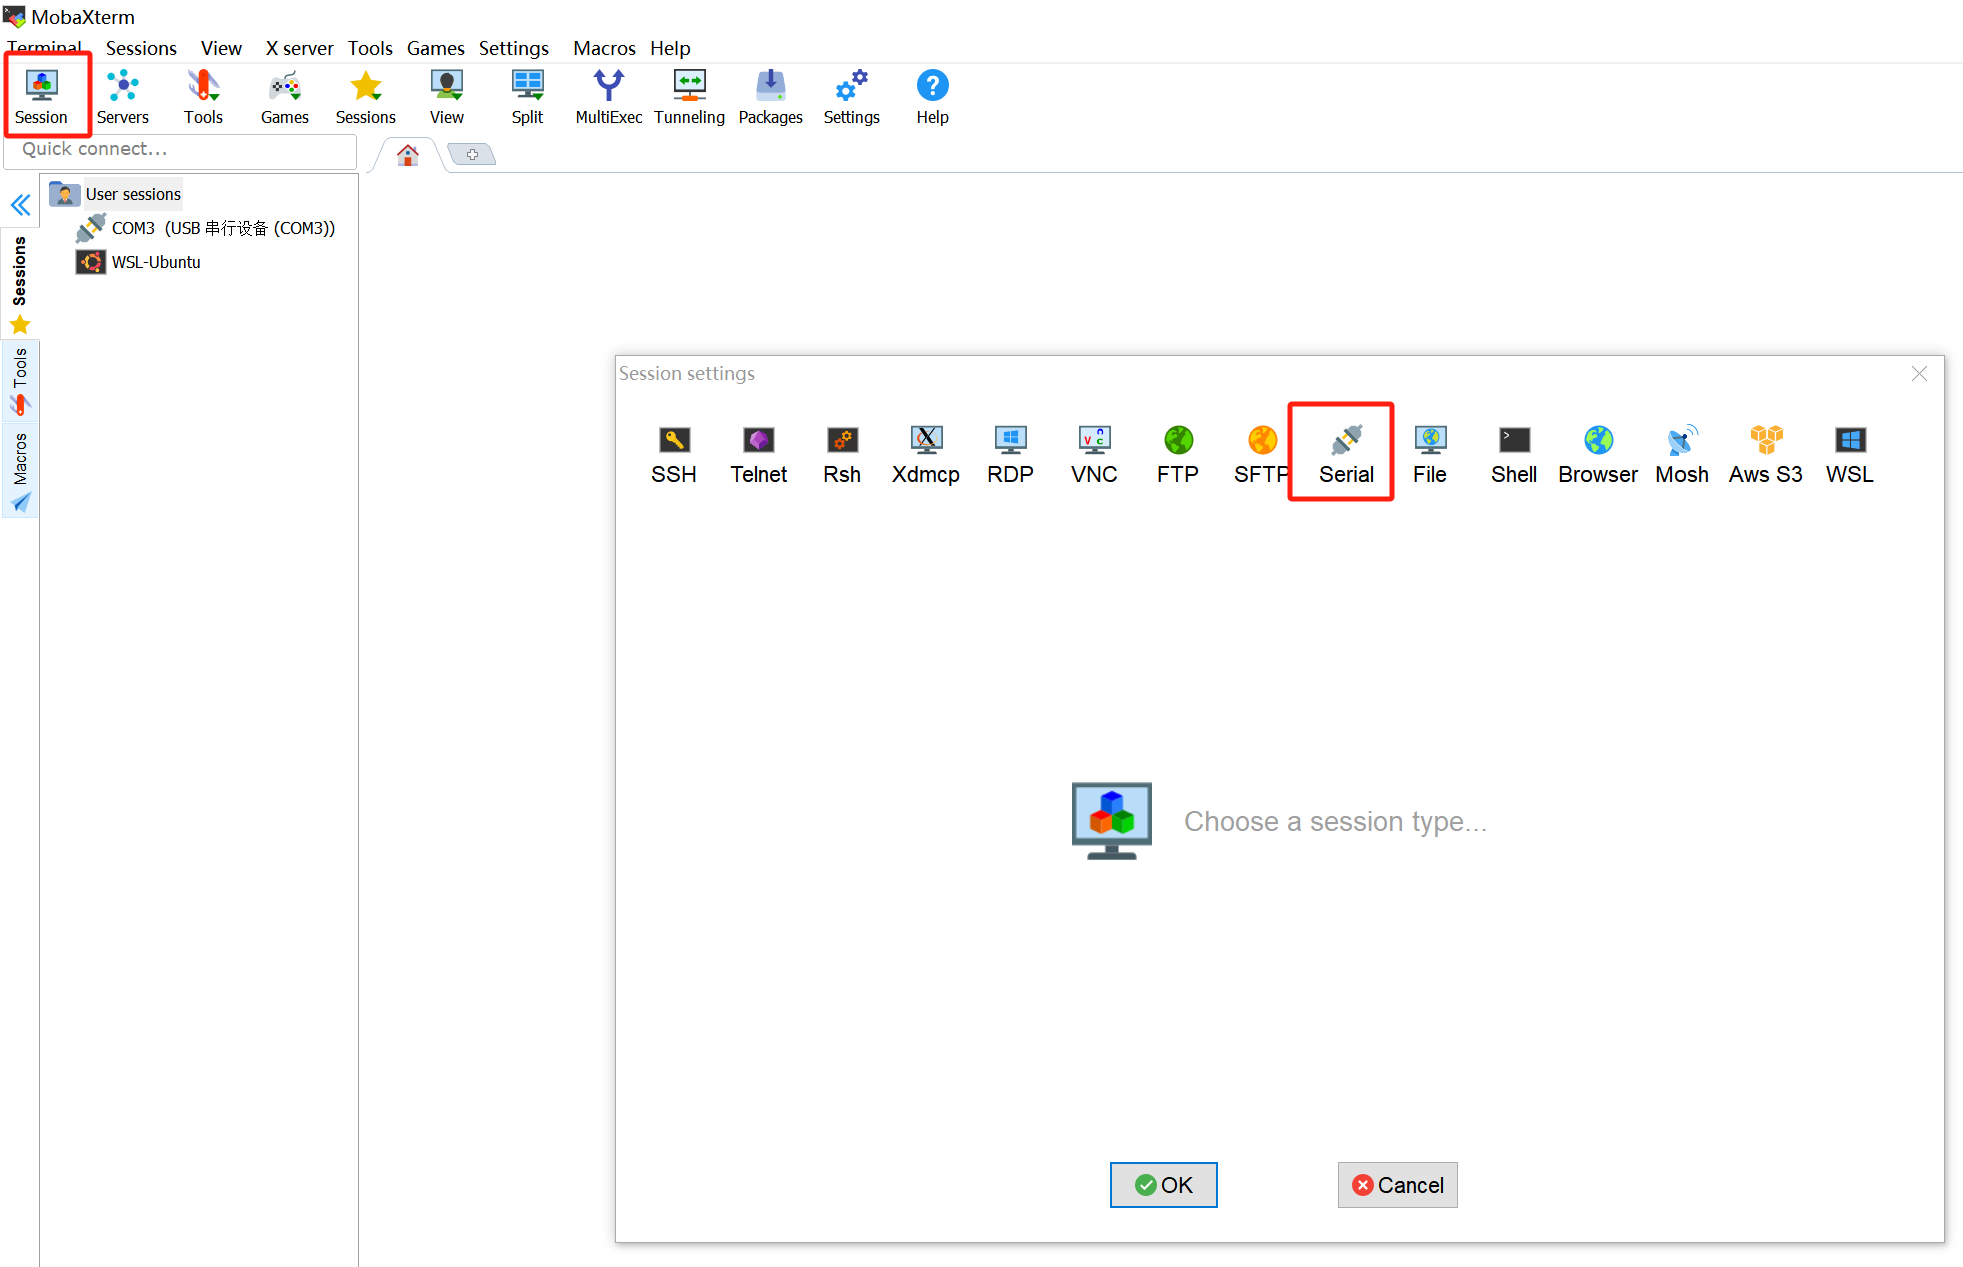Viewport: 1963px width, 1267px height.
Task: Open the Games toolbar icon
Action: pos(285,97)
